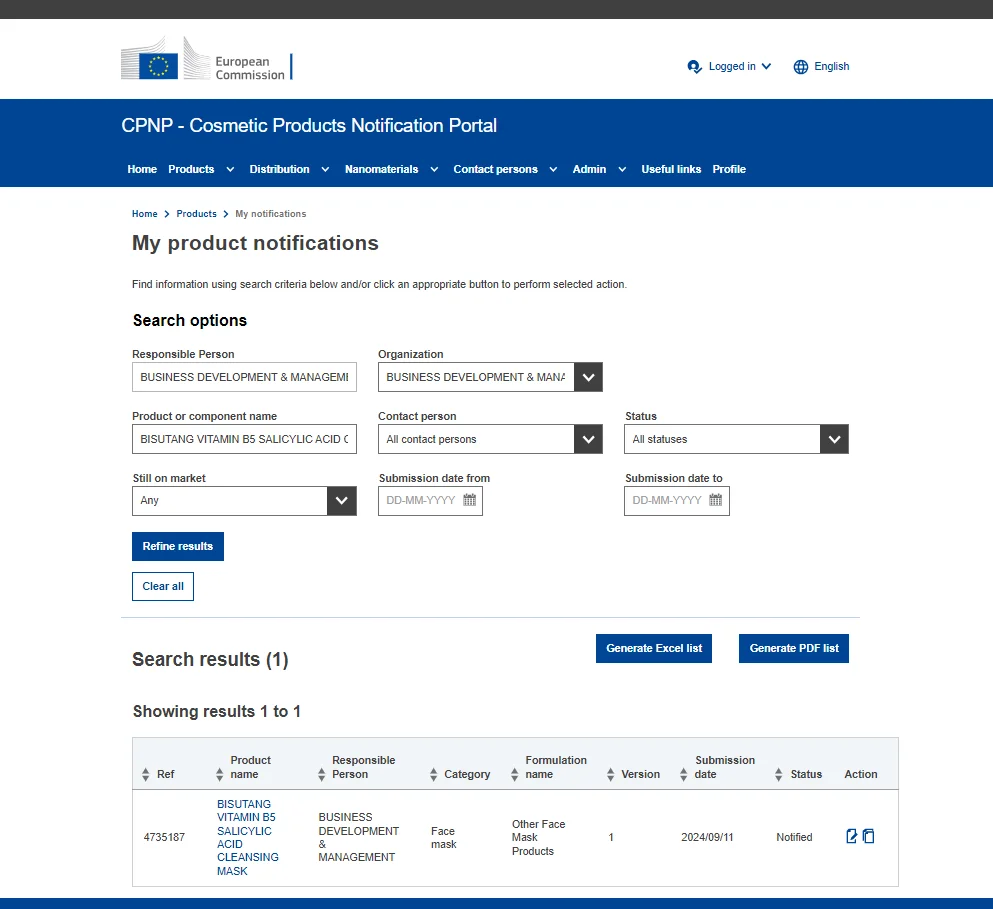Screen dimensions: 993x909
Task: Click the duplicate notification icon in Action column
Action: pos(869,837)
